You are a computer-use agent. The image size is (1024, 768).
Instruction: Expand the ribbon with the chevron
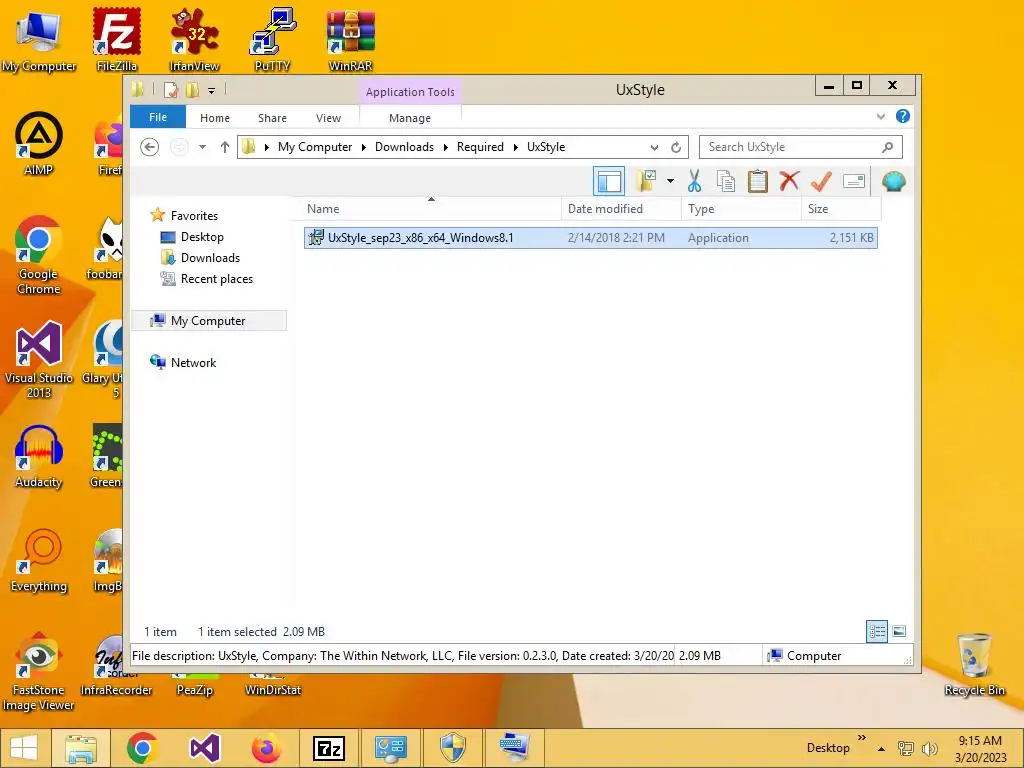[880, 117]
